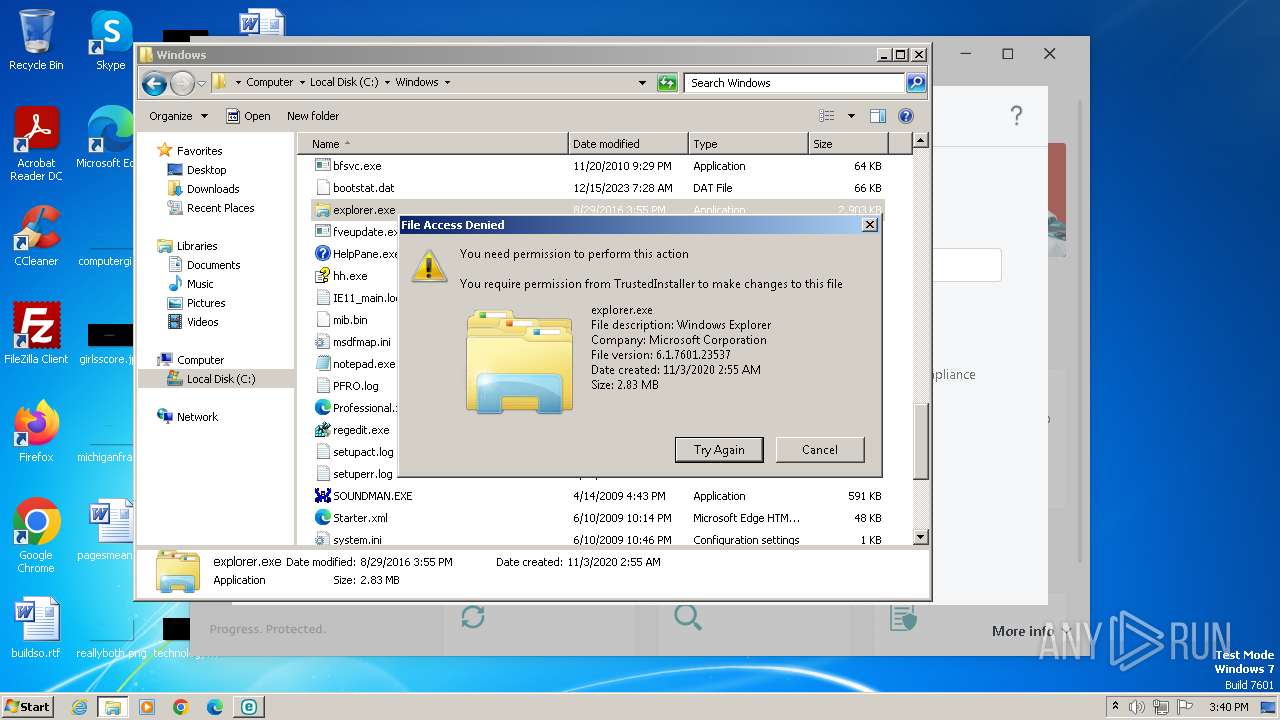1280x720 pixels.
Task: Select Documents library
Action: point(203,265)
